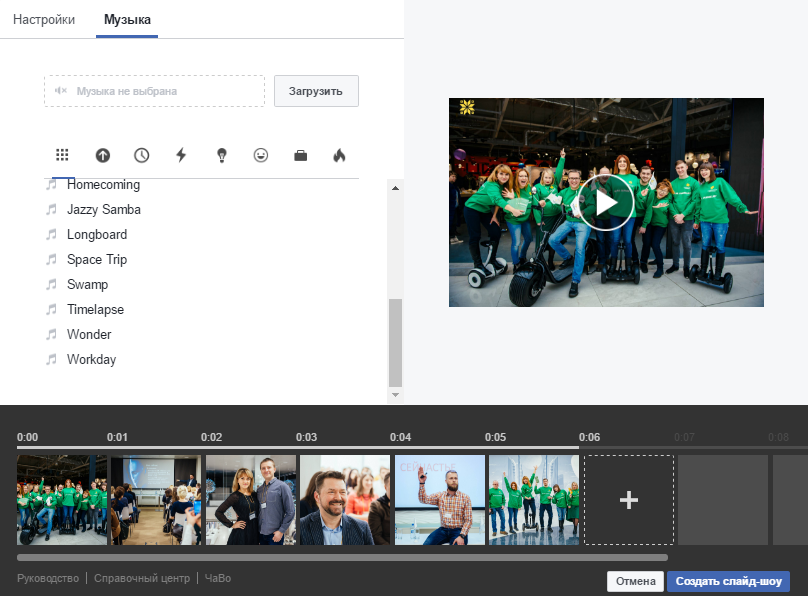Select the light bulb music category
The height and width of the screenshot is (596, 808).
click(221, 155)
